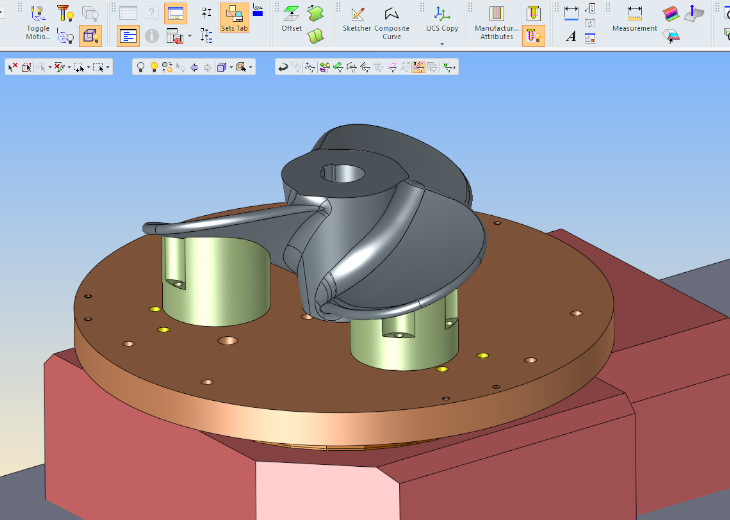This screenshot has height=520, width=730.
Task: Expand the rectangle selection filter dropdown
Action: 107,67
